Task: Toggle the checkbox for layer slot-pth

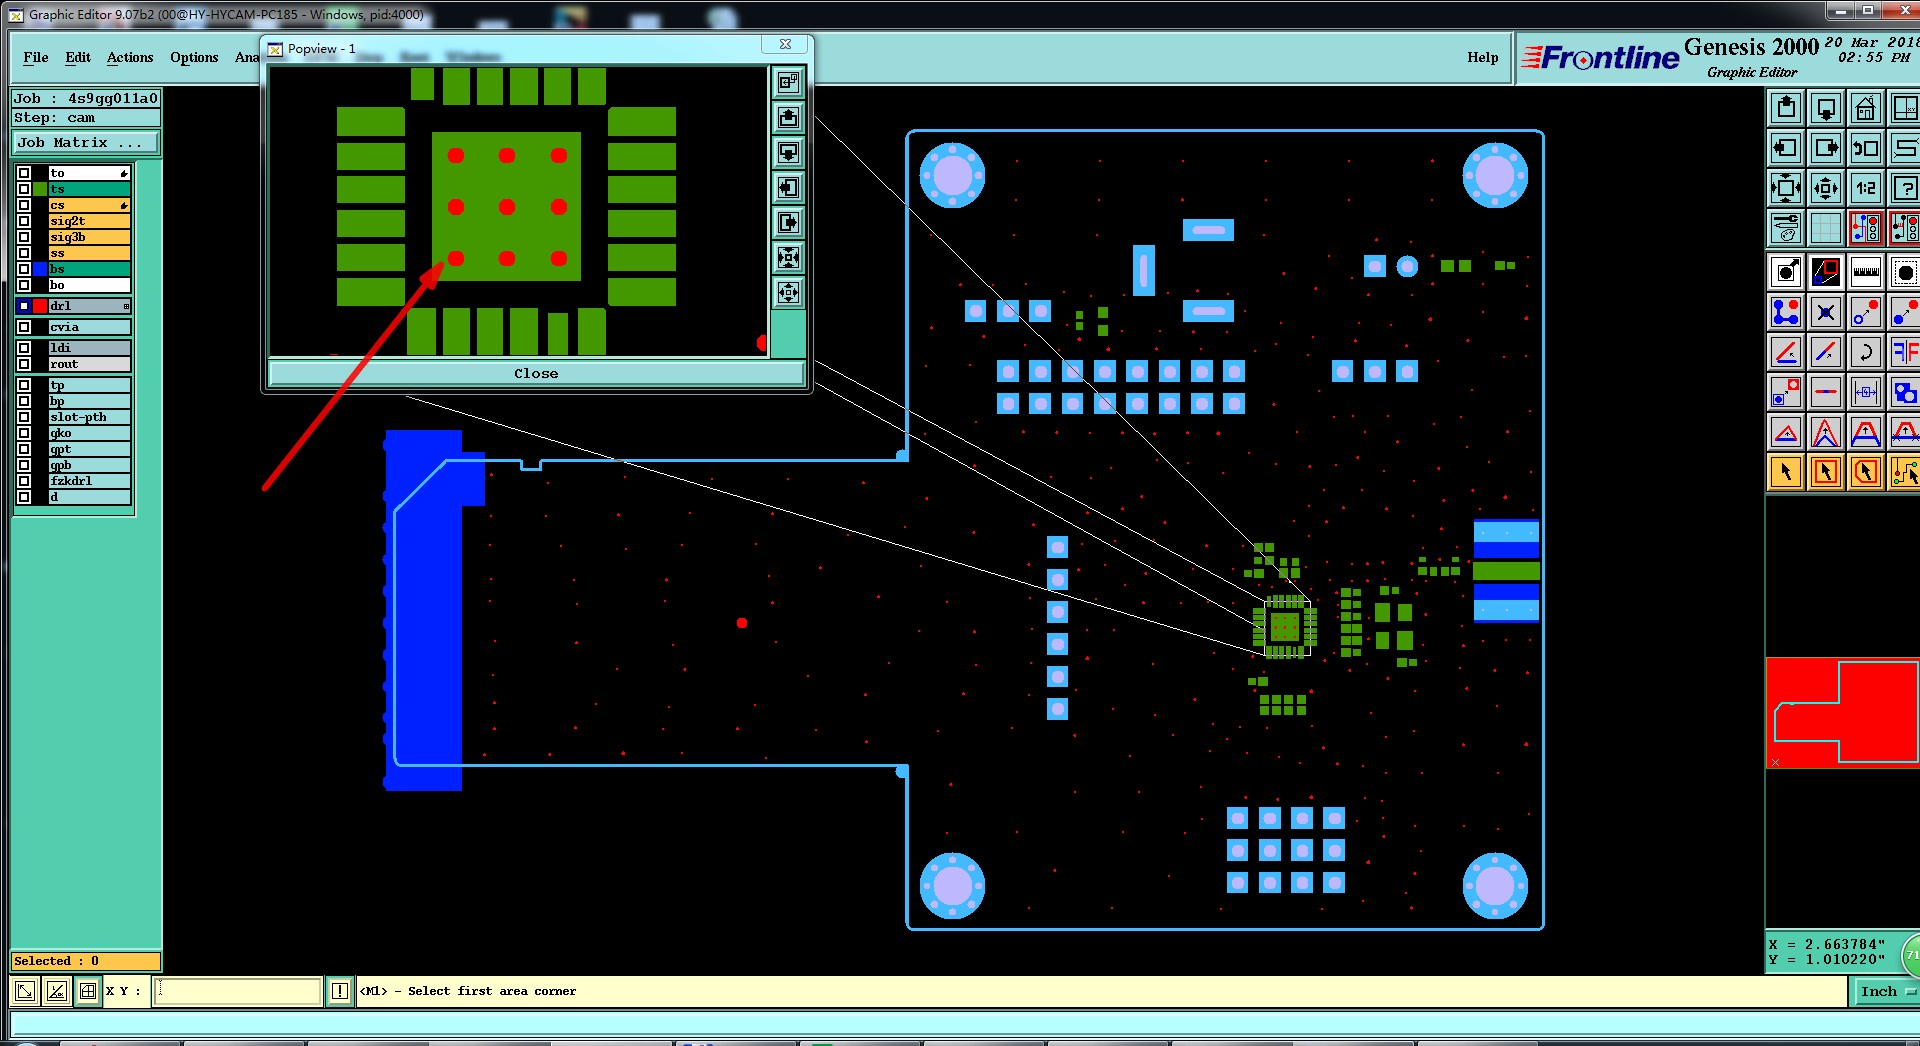Action: tap(24, 417)
